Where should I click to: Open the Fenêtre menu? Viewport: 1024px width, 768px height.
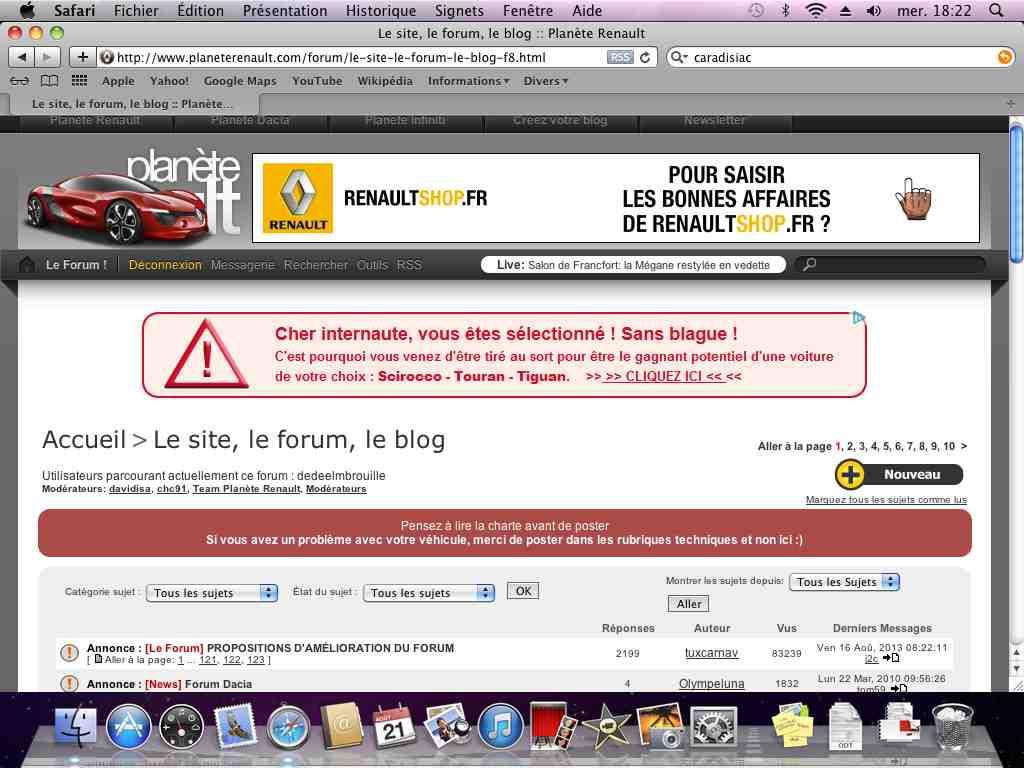tap(528, 10)
